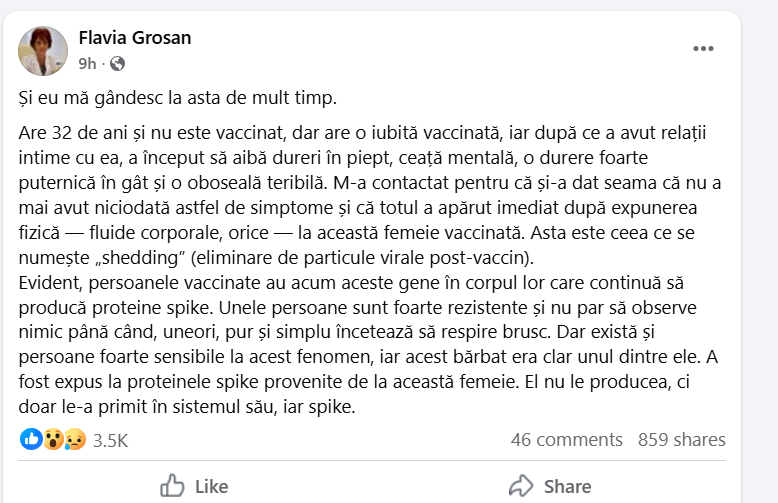Viewport: 778px width, 503px height.
Task: Click the blue thumbs-up reaction icon
Action: click(x=31, y=439)
